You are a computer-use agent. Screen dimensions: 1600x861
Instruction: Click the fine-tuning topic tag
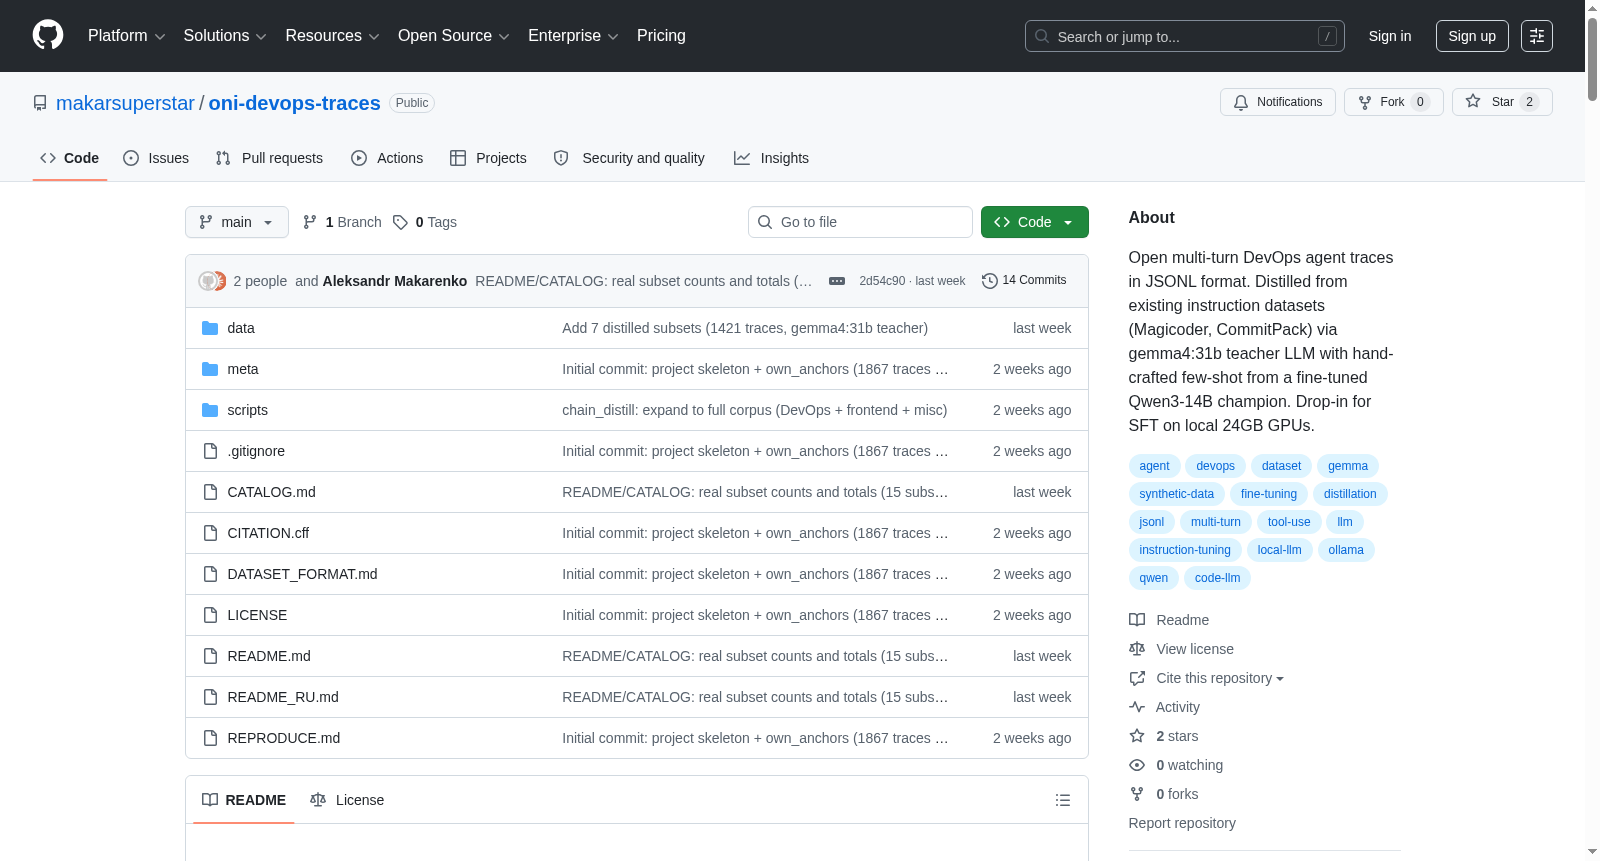point(1268,494)
